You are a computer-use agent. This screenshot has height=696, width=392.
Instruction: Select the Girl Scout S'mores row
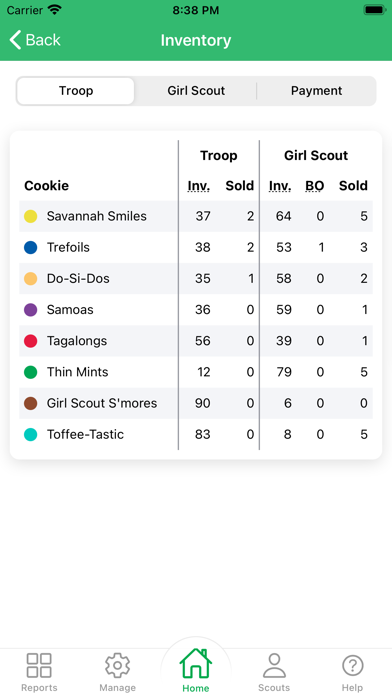point(196,403)
